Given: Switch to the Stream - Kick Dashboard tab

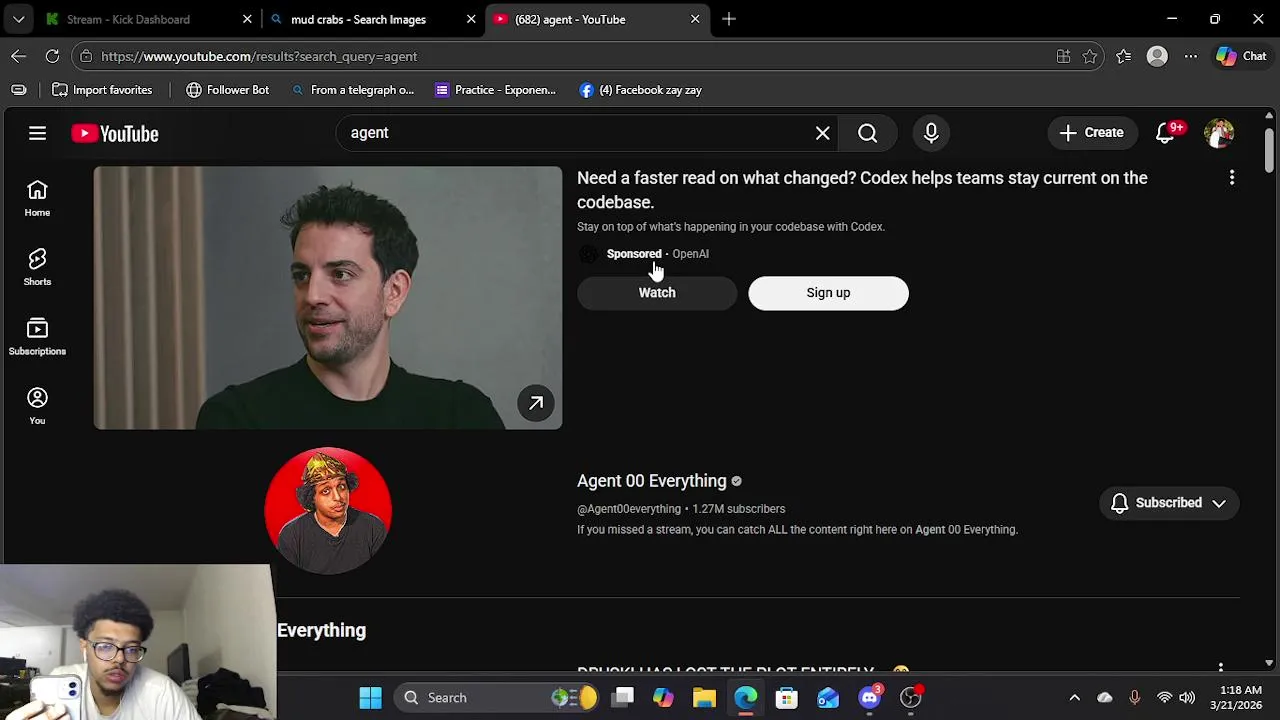Looking at the screenshot, I should coord(148,19).
